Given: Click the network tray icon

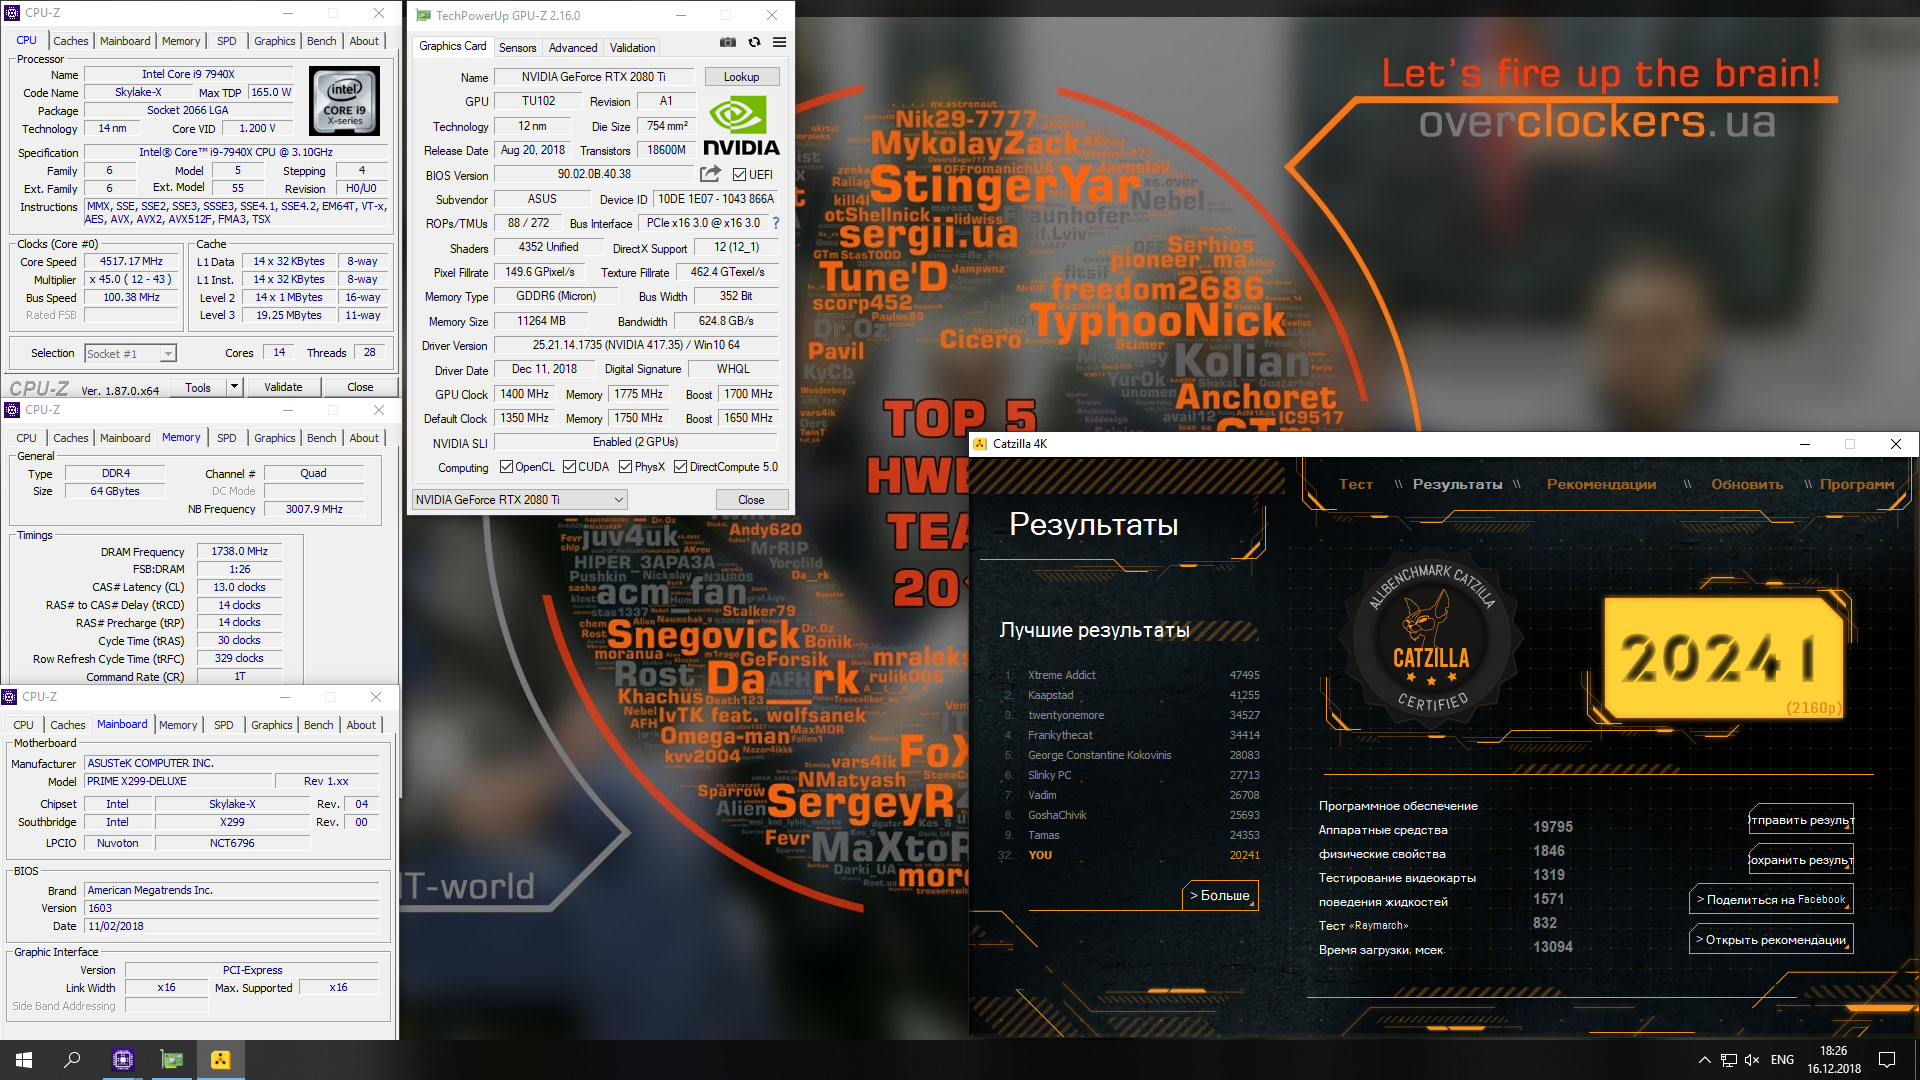Looking at the screenshot, I should click(1728, 1060).
